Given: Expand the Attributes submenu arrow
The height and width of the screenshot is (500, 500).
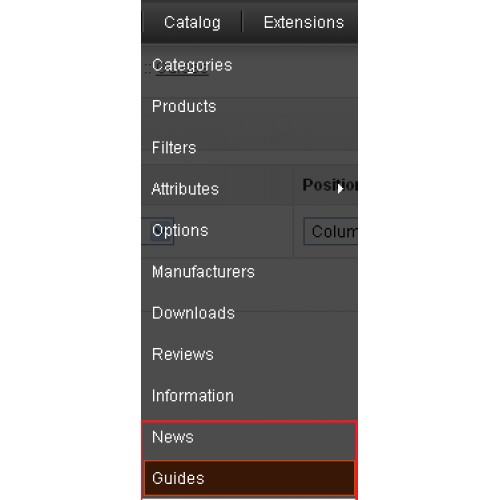Looking at the screenshot, I should point(340,189).
